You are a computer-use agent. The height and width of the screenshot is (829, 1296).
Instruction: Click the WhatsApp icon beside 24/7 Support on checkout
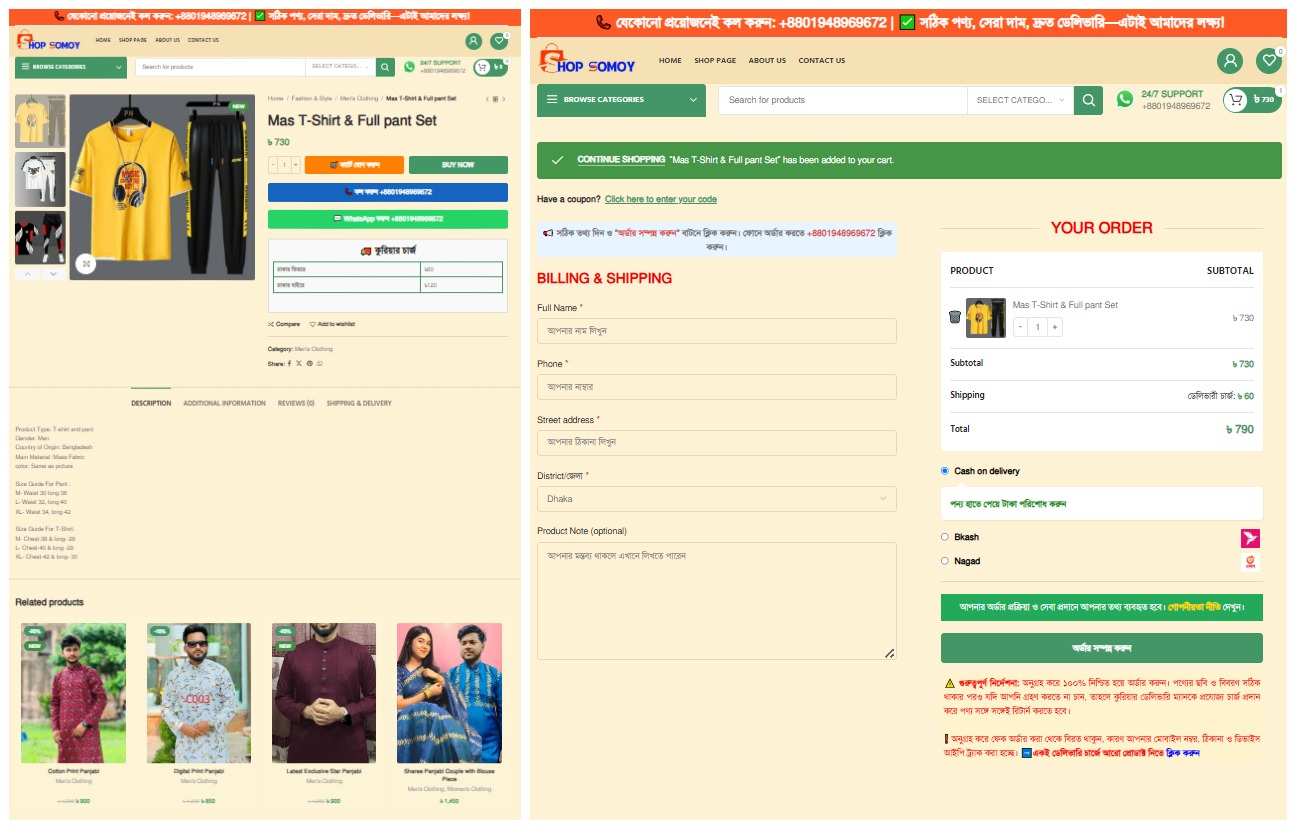point(1125,99)
